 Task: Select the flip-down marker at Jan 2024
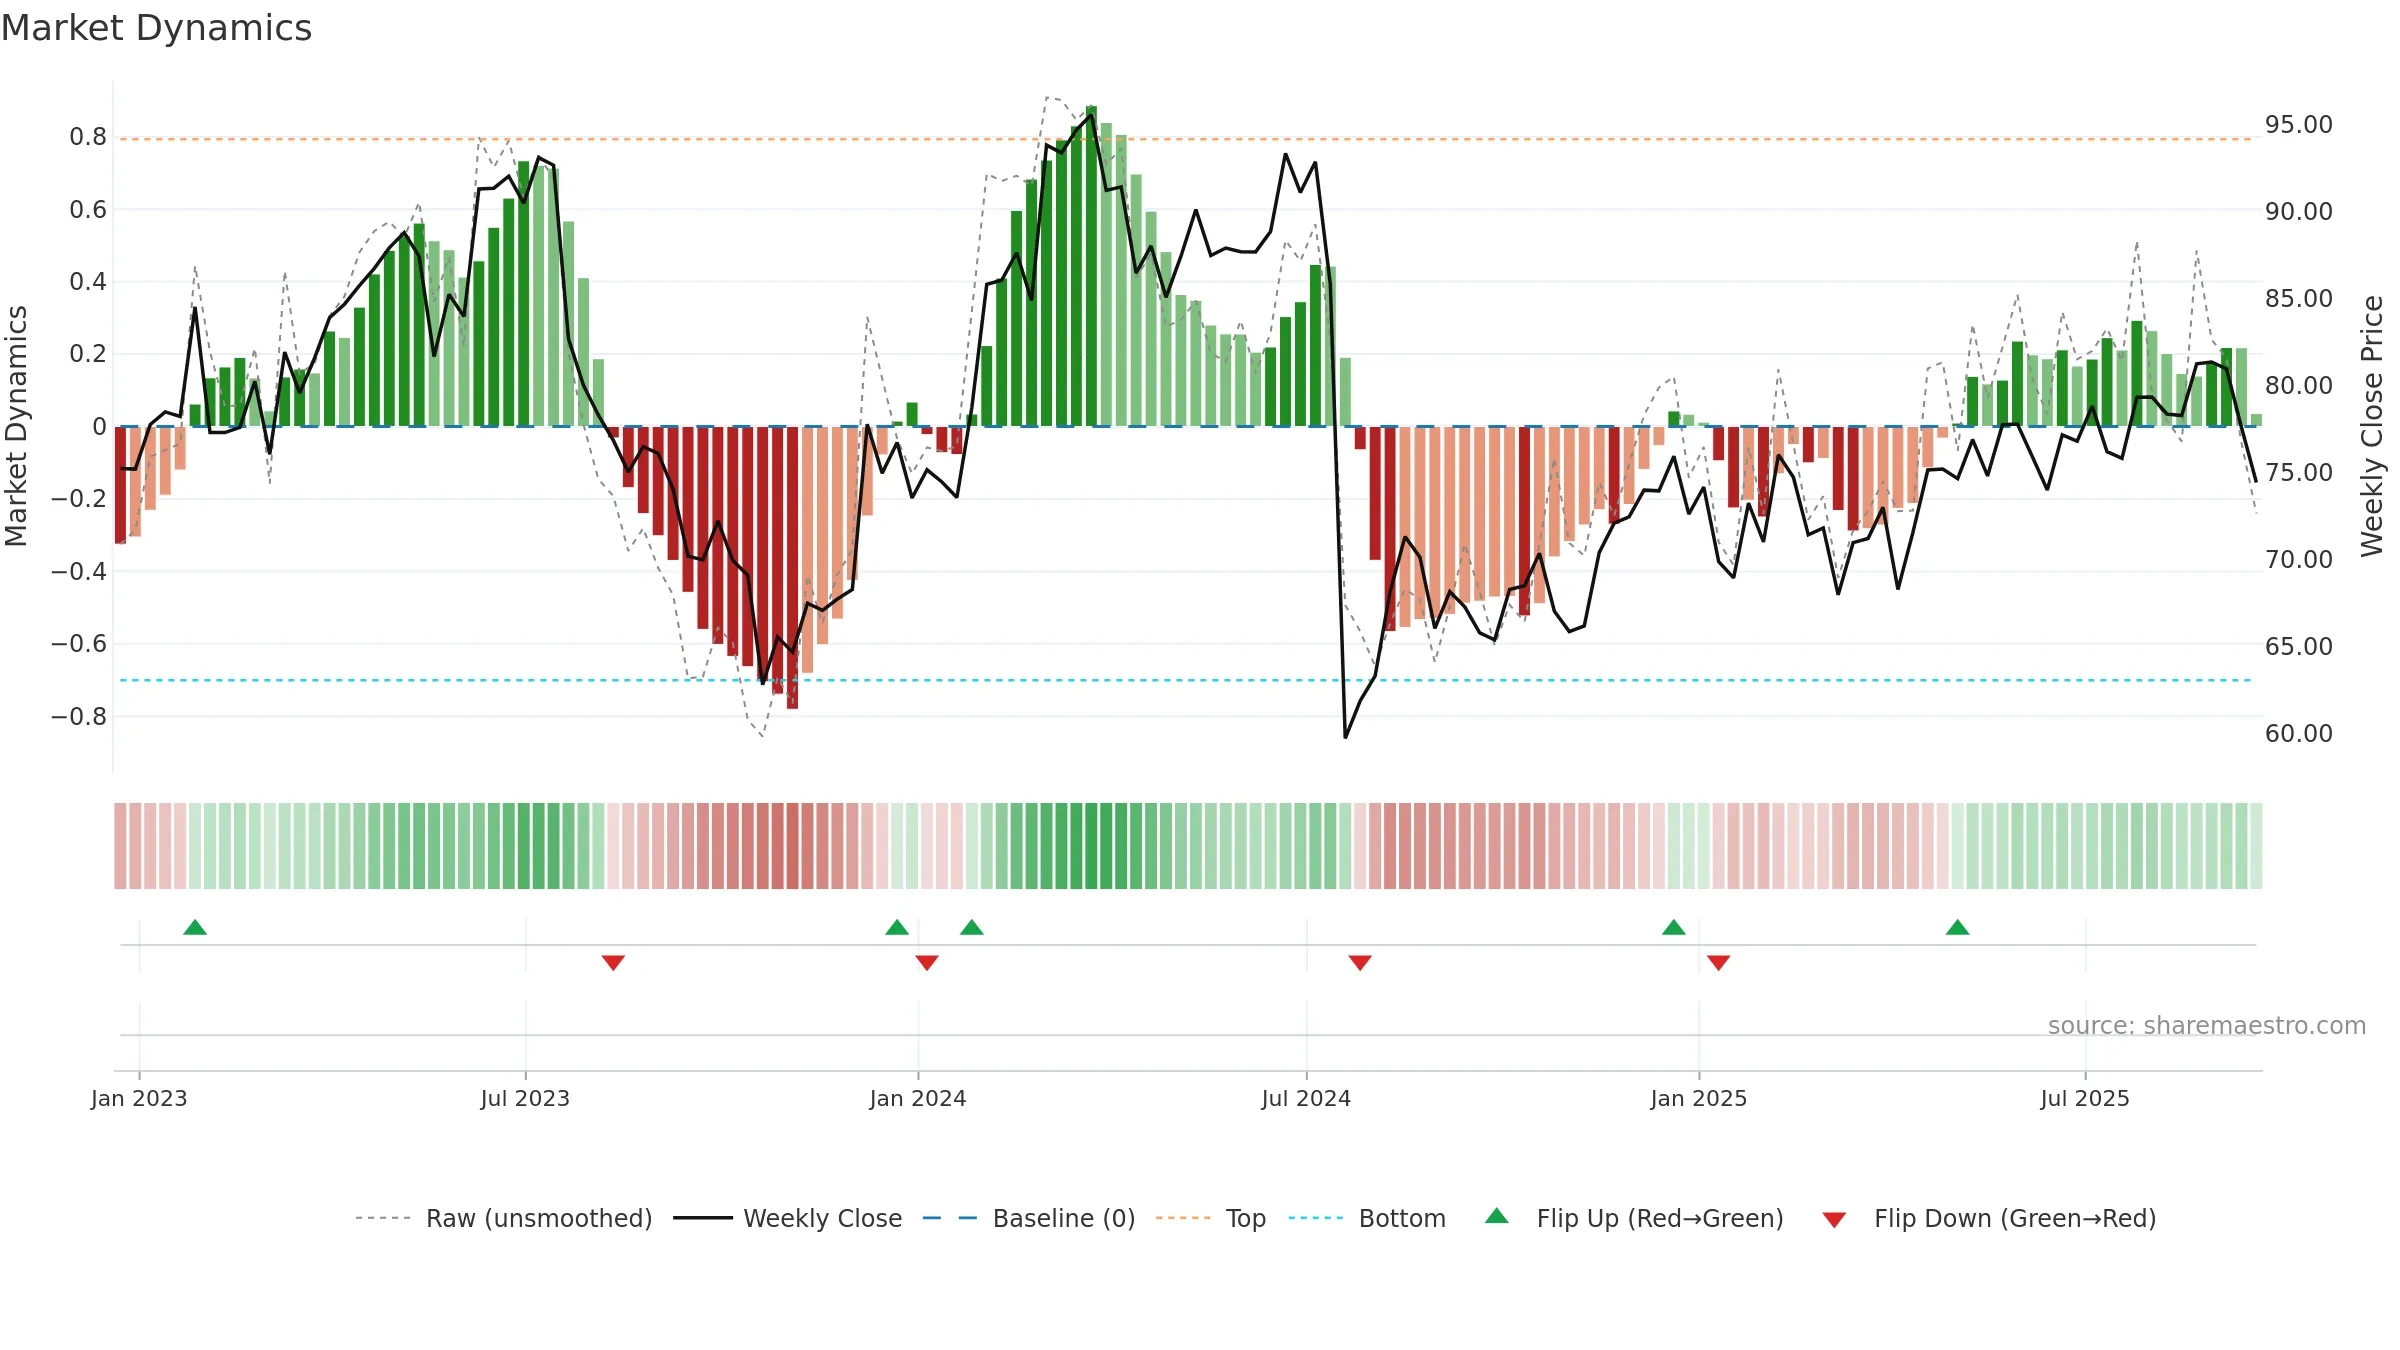coord(927,963)
